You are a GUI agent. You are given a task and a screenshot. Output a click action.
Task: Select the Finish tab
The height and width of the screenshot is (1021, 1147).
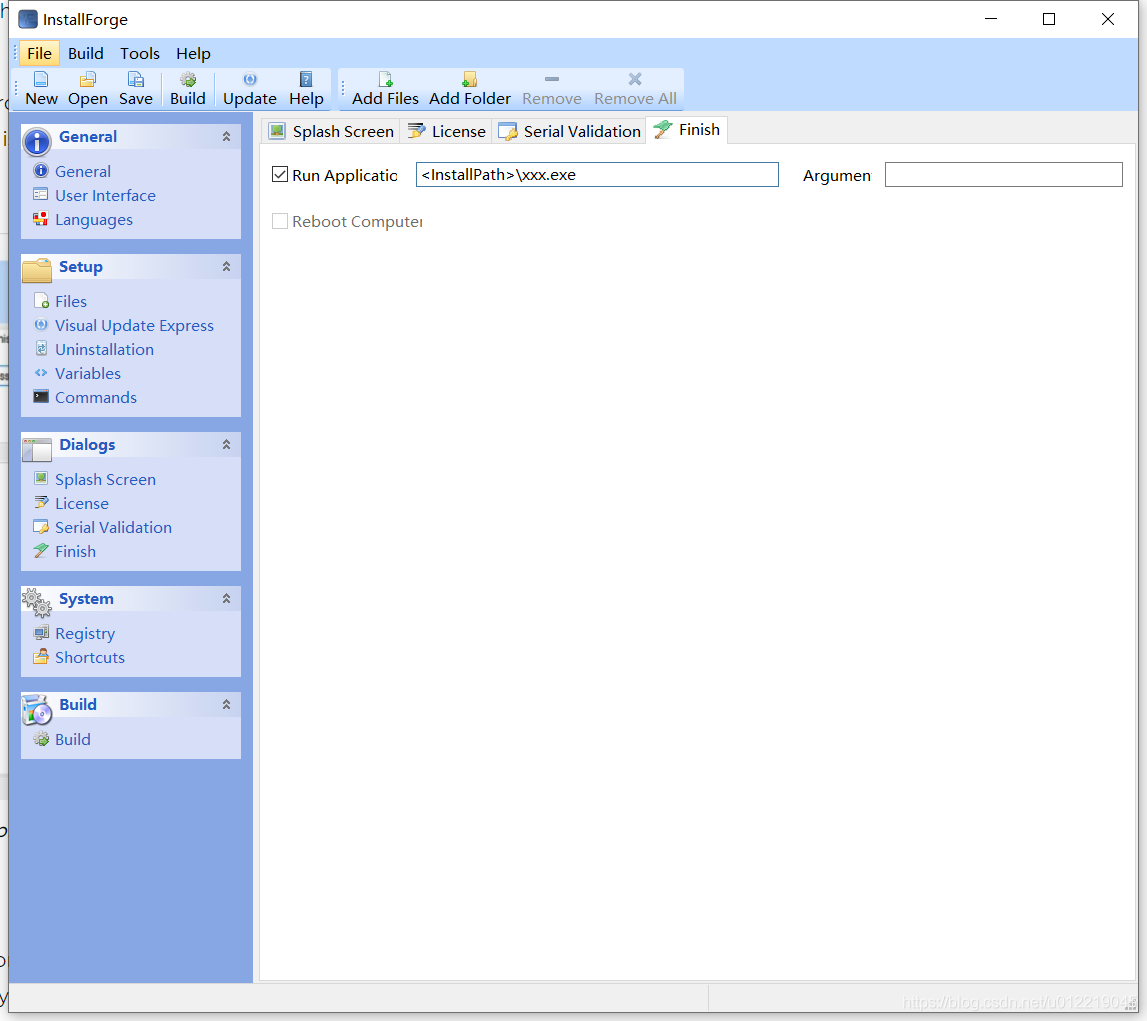coord(687,129)
